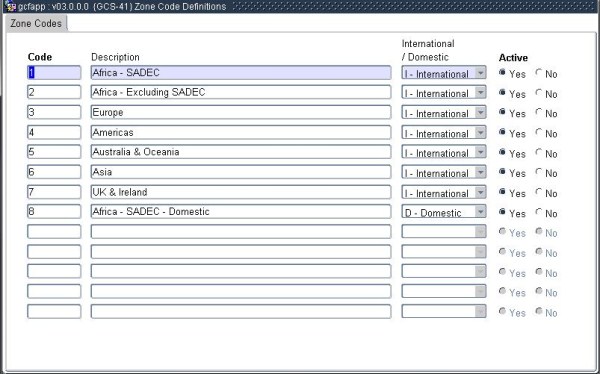Set Active to Yes for Australia & Oceania

tap(502, 152)
